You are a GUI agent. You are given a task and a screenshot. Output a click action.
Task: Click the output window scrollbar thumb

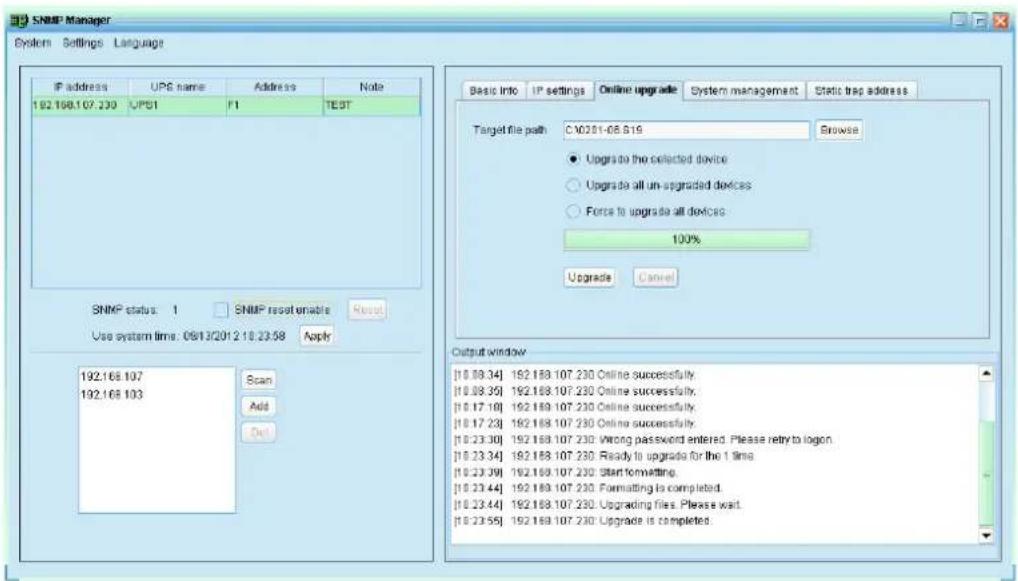tap(986, 474)
